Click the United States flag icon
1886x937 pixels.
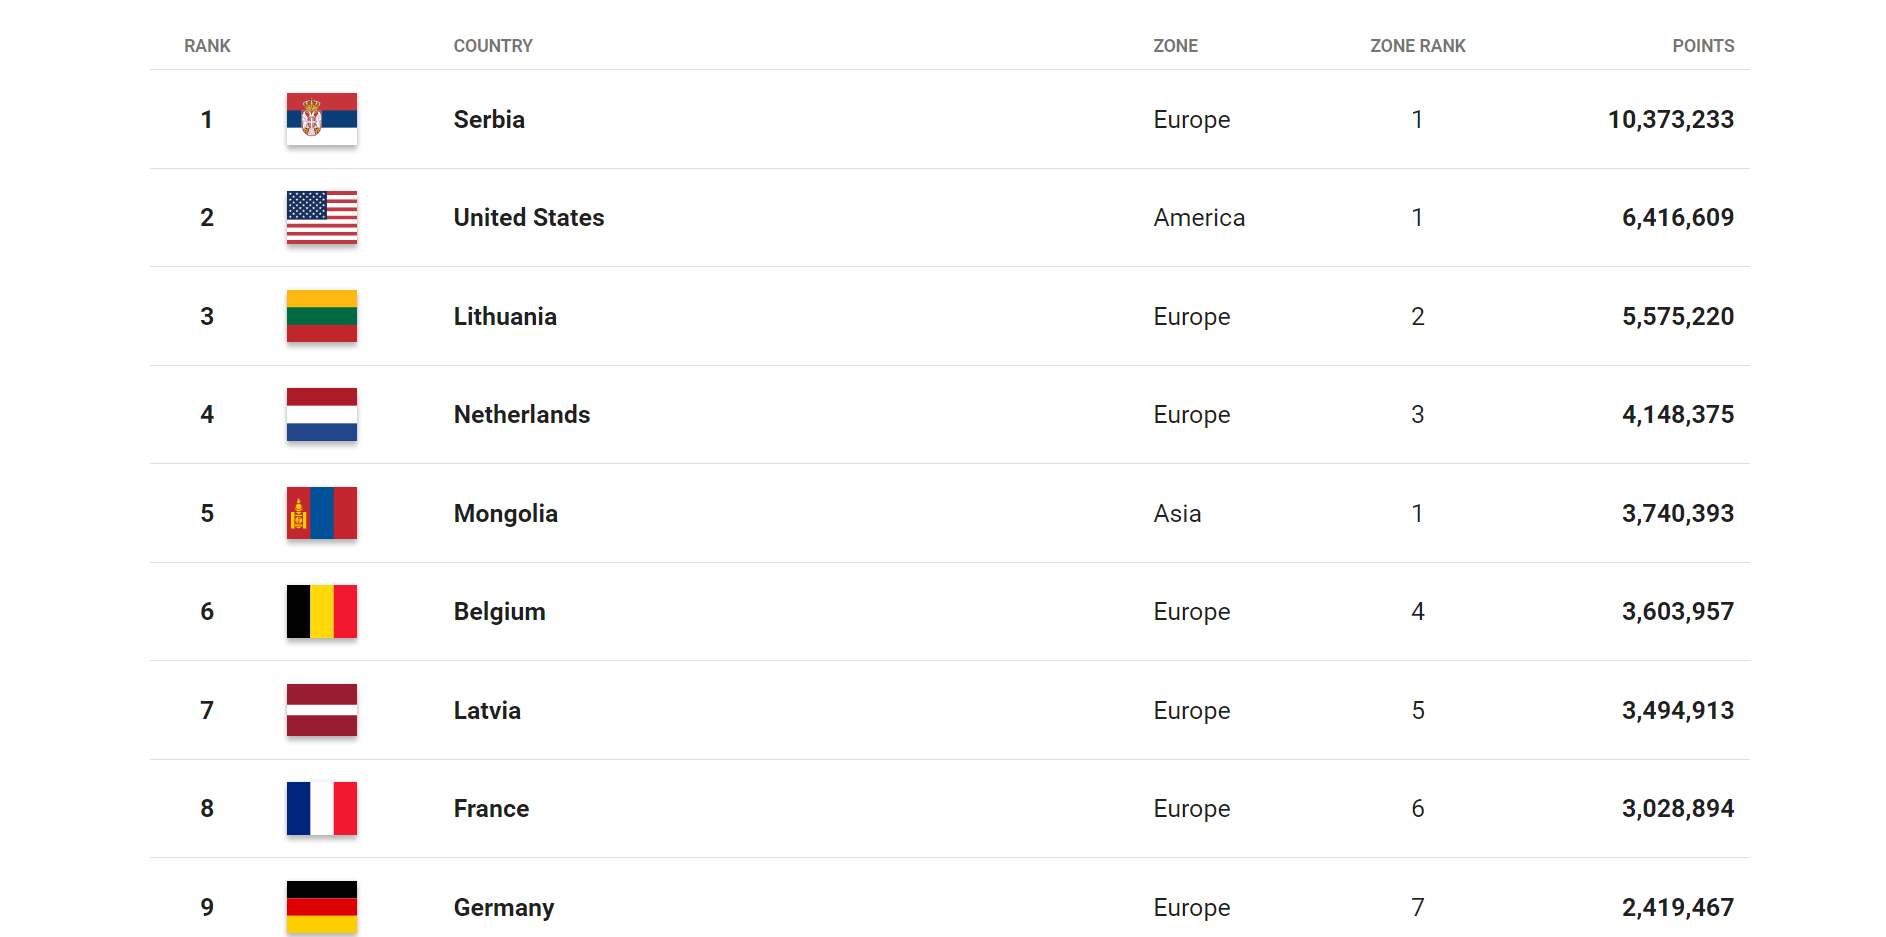[x=322, y=217]
